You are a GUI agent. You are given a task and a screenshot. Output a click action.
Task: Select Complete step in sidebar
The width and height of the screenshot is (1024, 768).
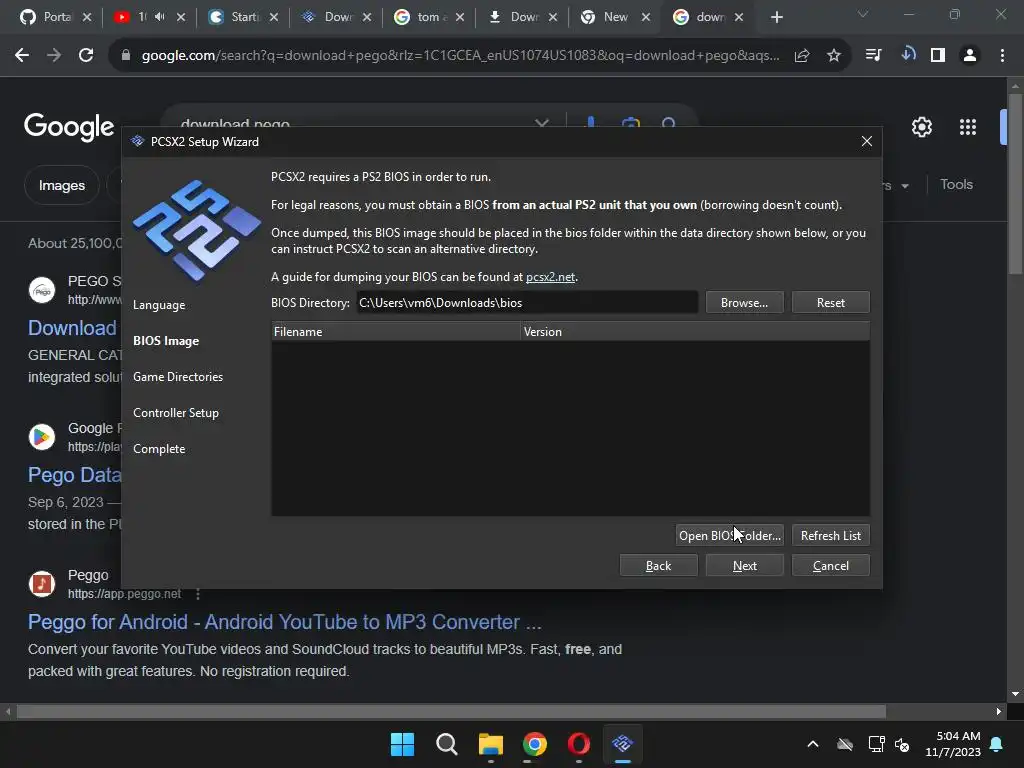pos(159,449)
